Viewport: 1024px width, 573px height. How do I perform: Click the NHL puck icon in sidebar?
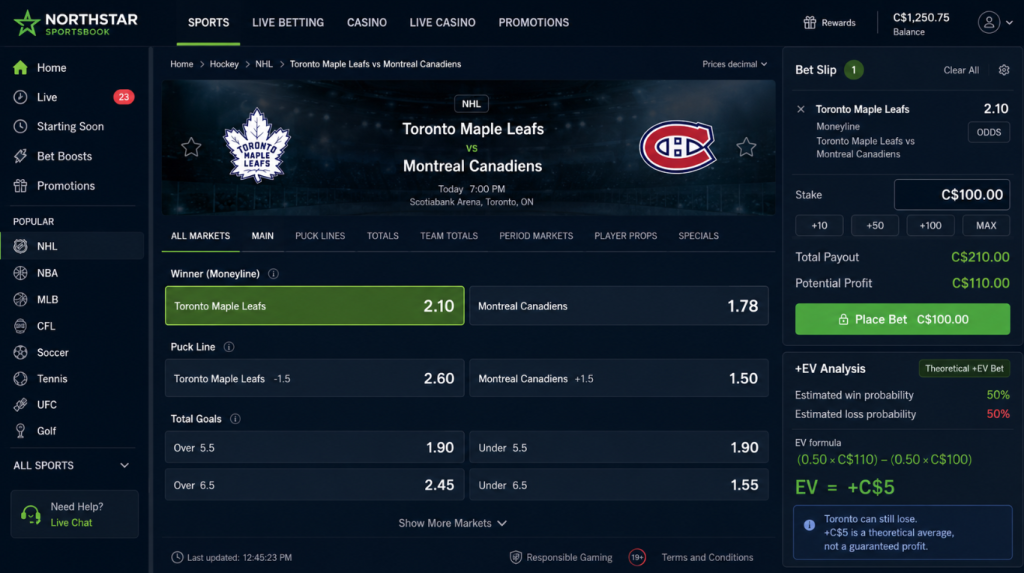20,246
